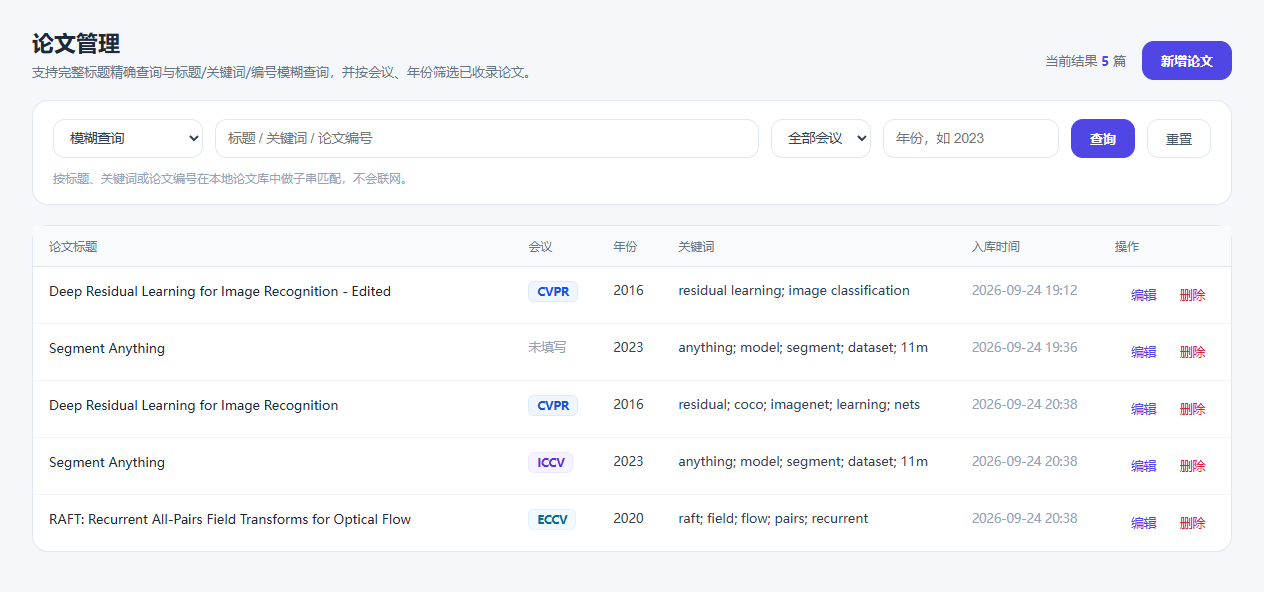Select the year 2020 cell

click(x=629, y=519)
